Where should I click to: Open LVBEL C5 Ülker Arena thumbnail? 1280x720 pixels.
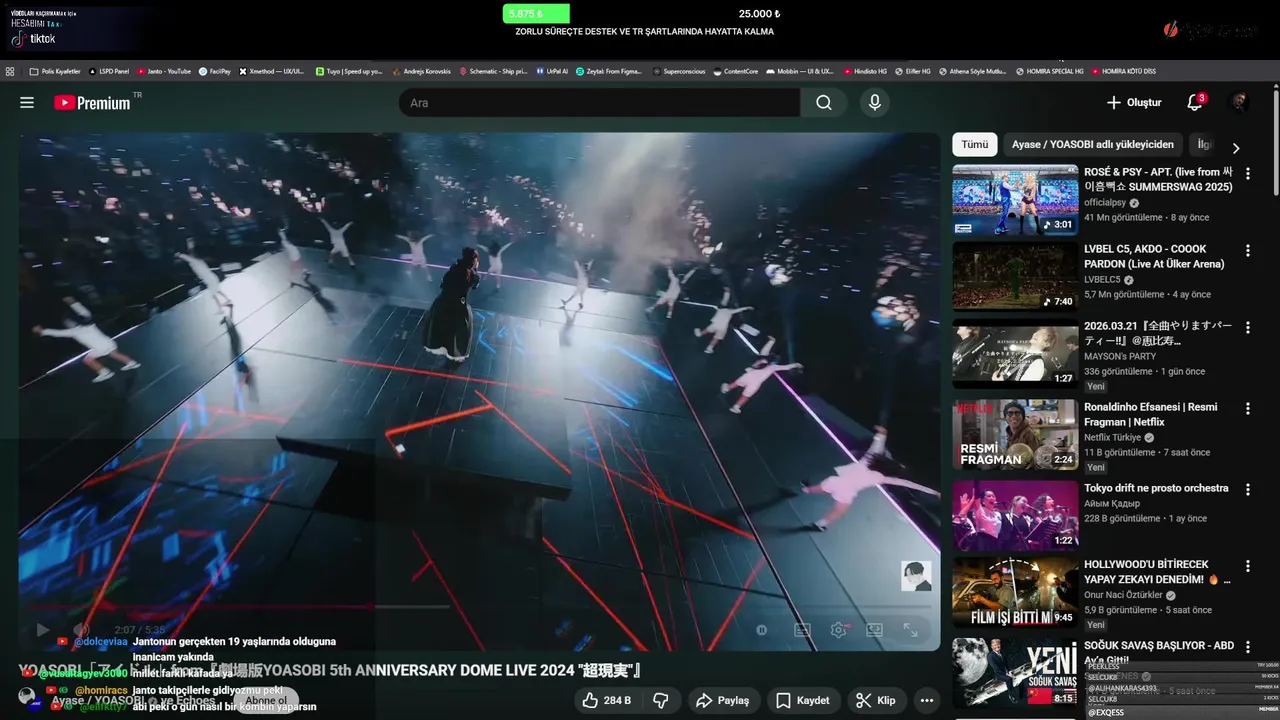1015,276
